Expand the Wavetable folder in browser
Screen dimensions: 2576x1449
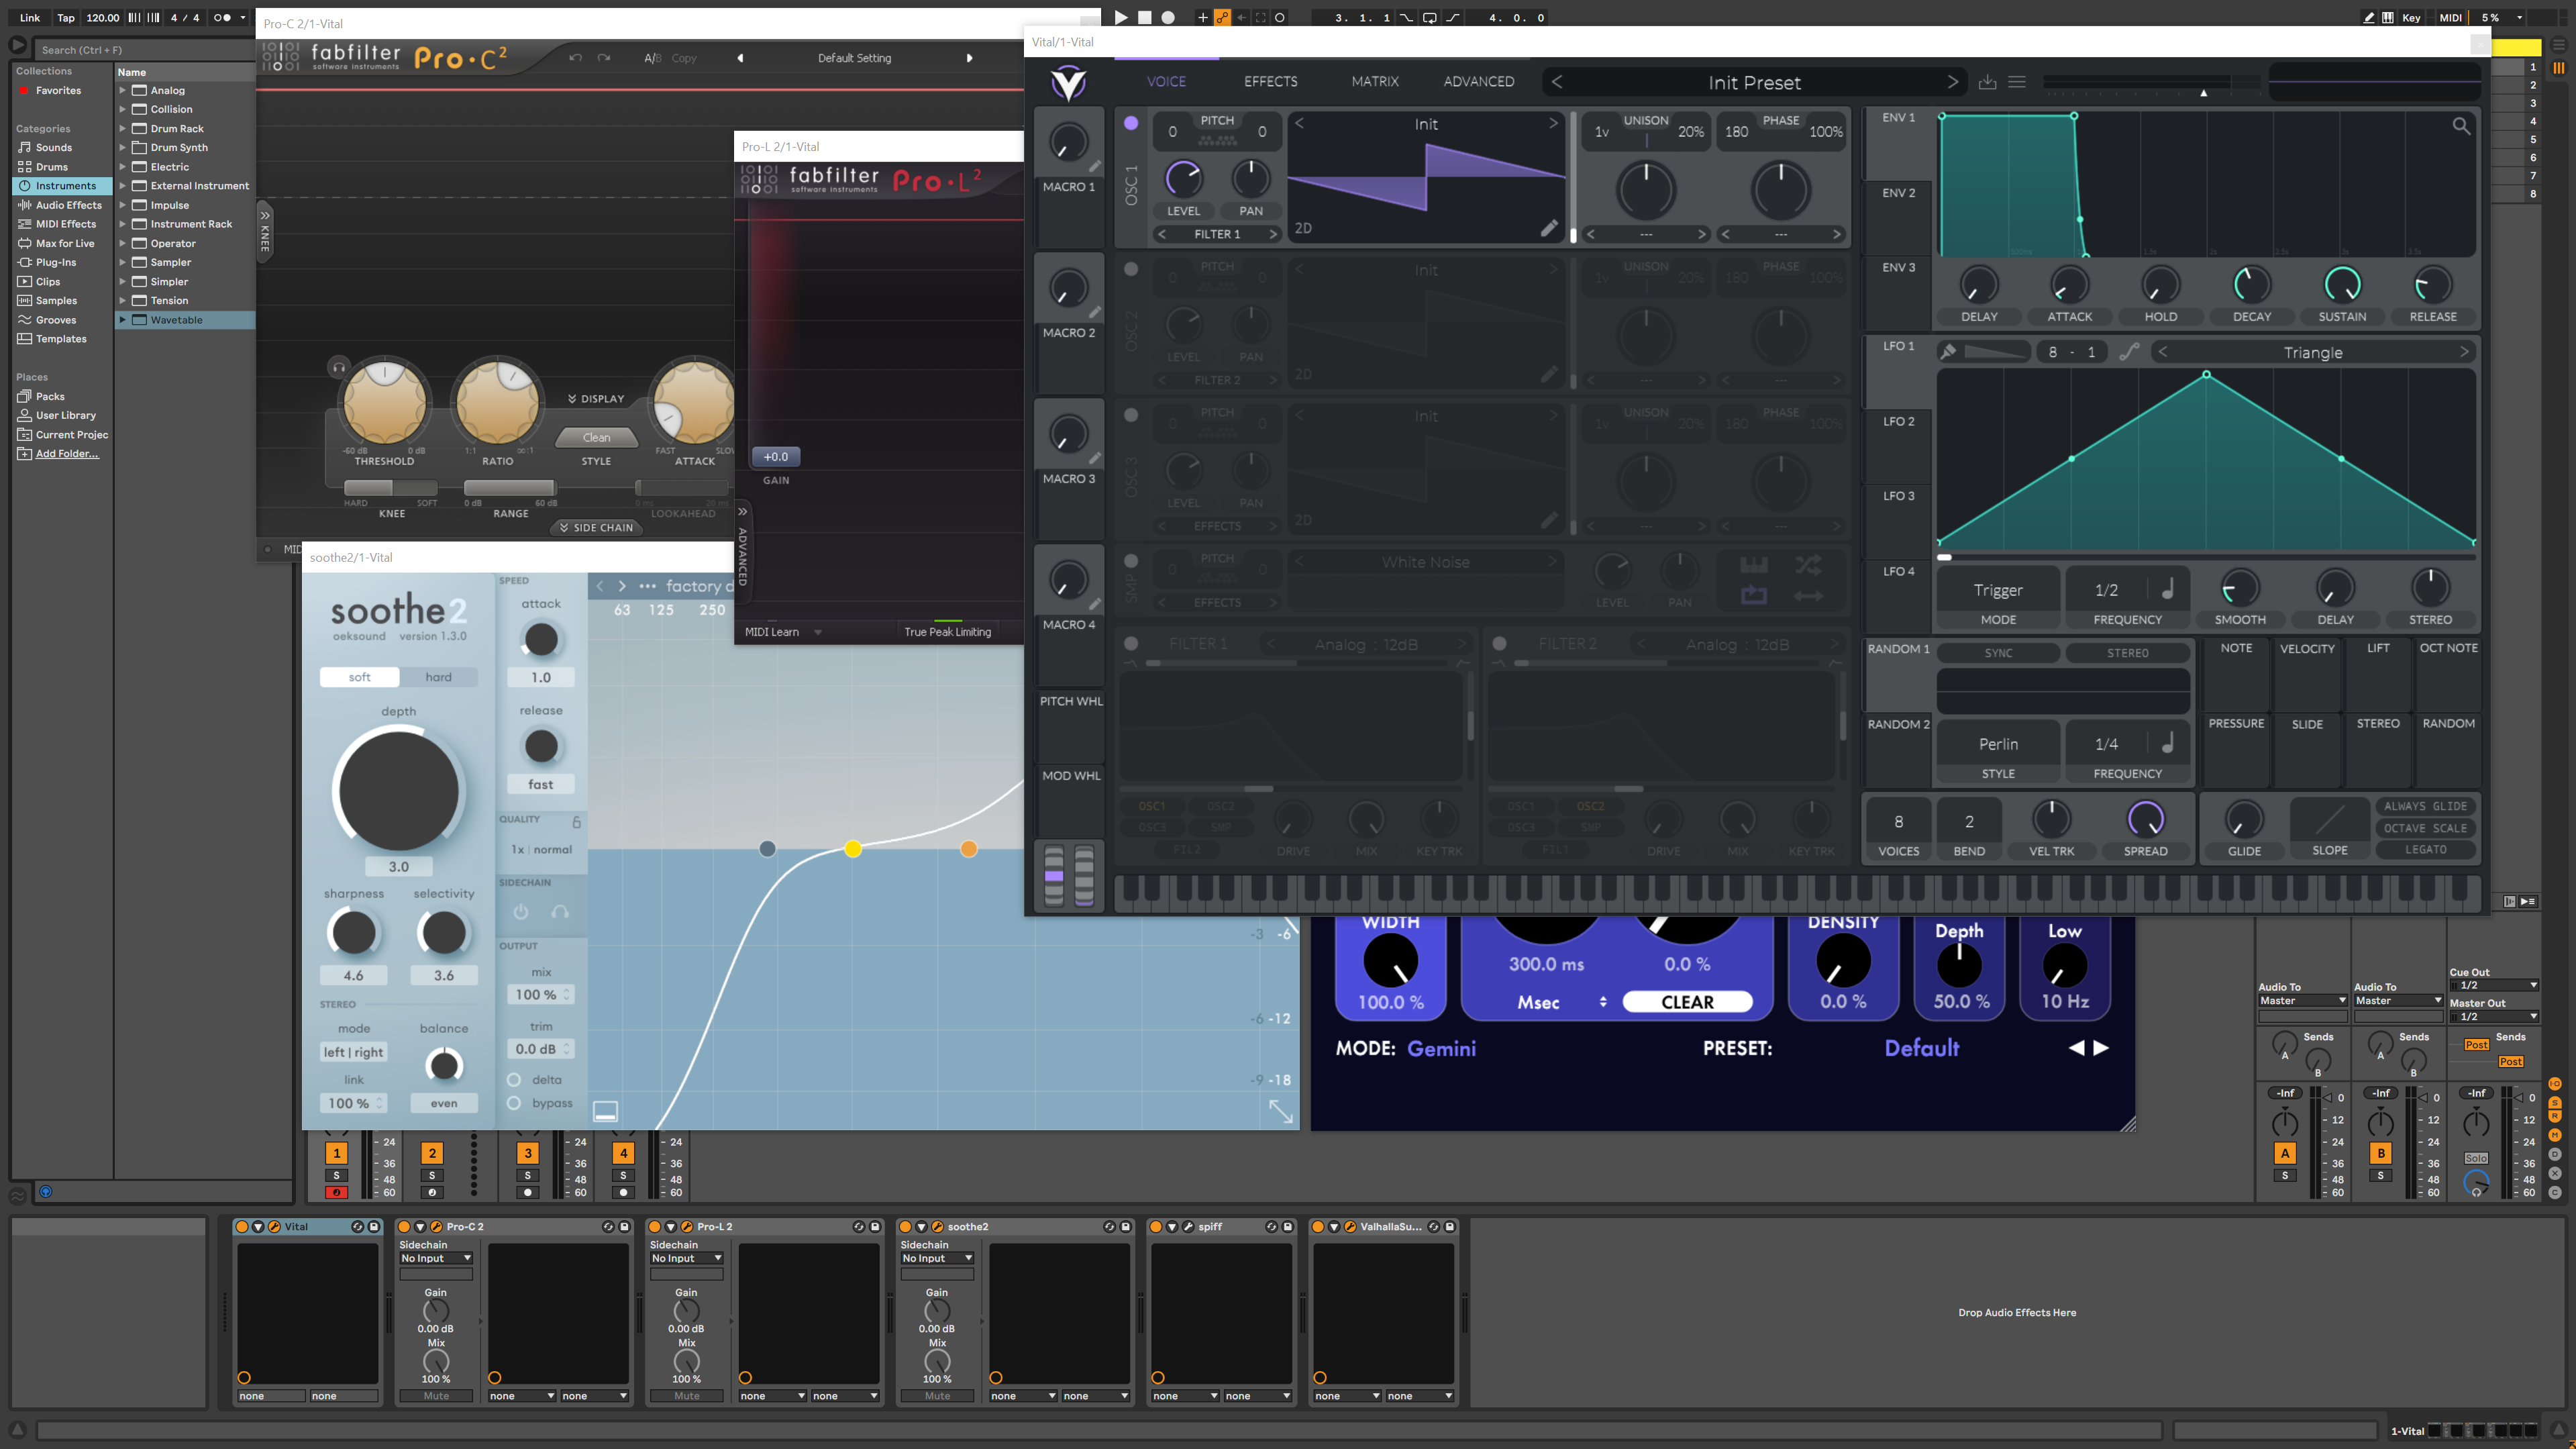click(122, 320)
